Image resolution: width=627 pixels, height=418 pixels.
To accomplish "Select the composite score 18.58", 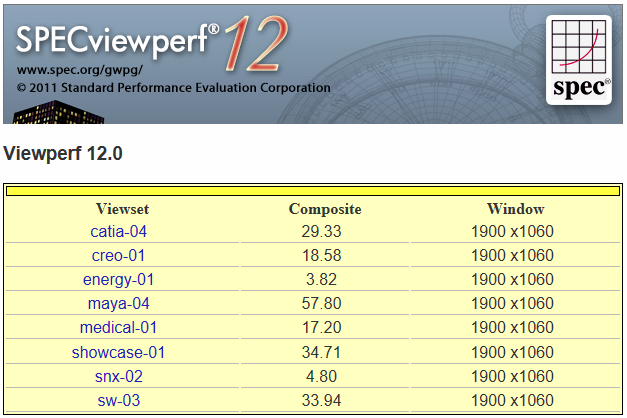I will pyautogui.click(x=321, y=256).
